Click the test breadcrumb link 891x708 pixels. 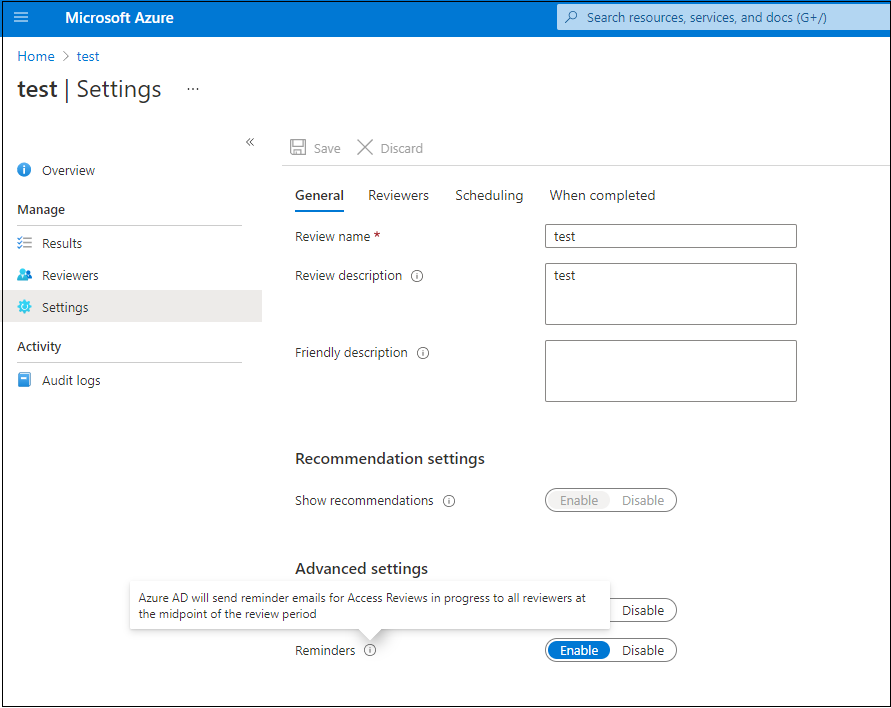coord(88,56)
